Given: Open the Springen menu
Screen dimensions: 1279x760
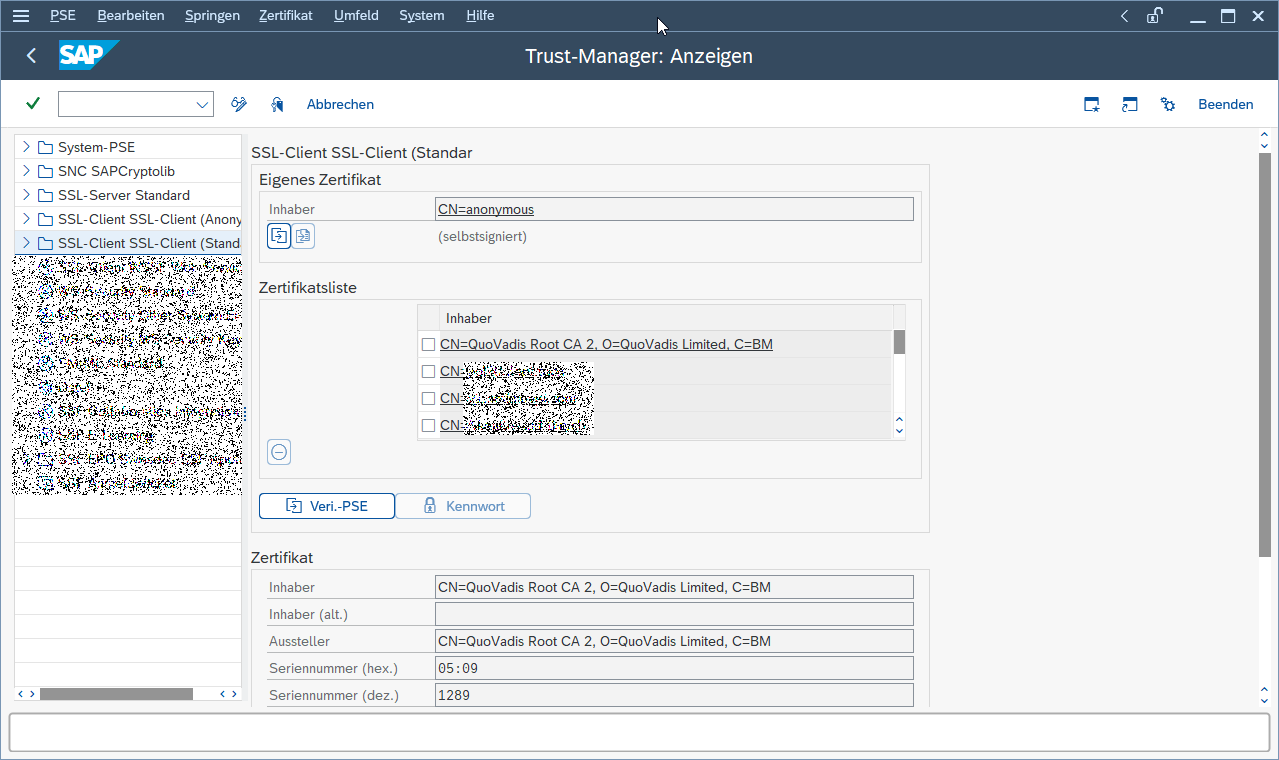Looking at the screenshot, I should 212,16.
